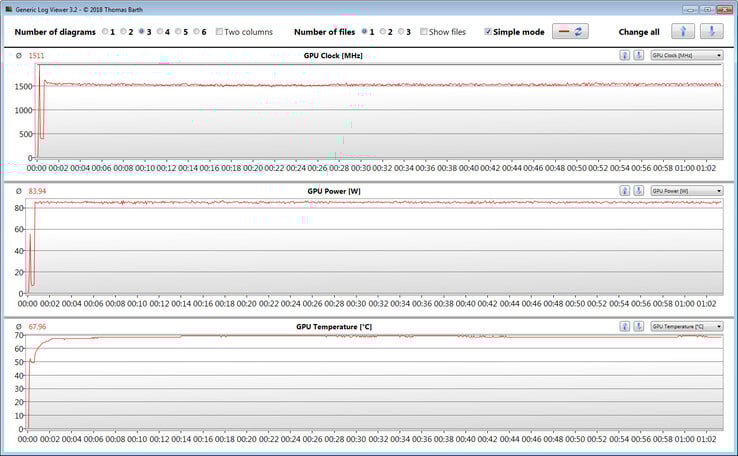Image resolution: width=738 pixels, height=456 pixels.
Task: Minimize the Generic Log Viewer window
Action: point(690,9)
